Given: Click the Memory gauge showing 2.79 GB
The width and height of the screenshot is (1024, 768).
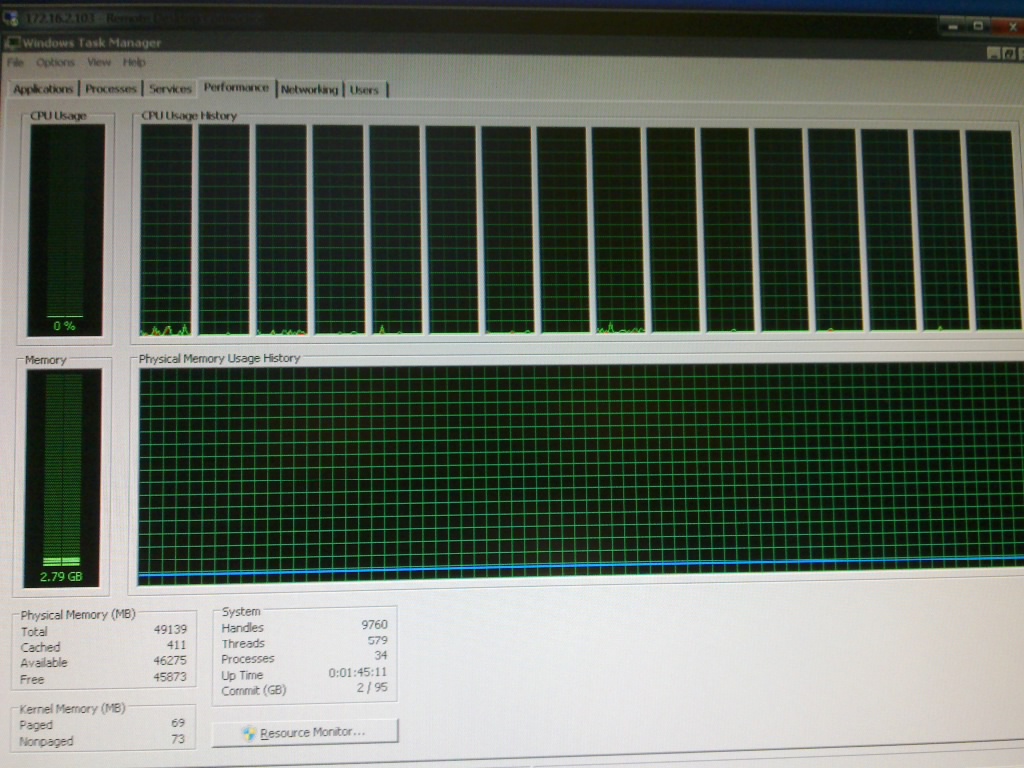Looking at the screenshot, I should click(62, 477).
